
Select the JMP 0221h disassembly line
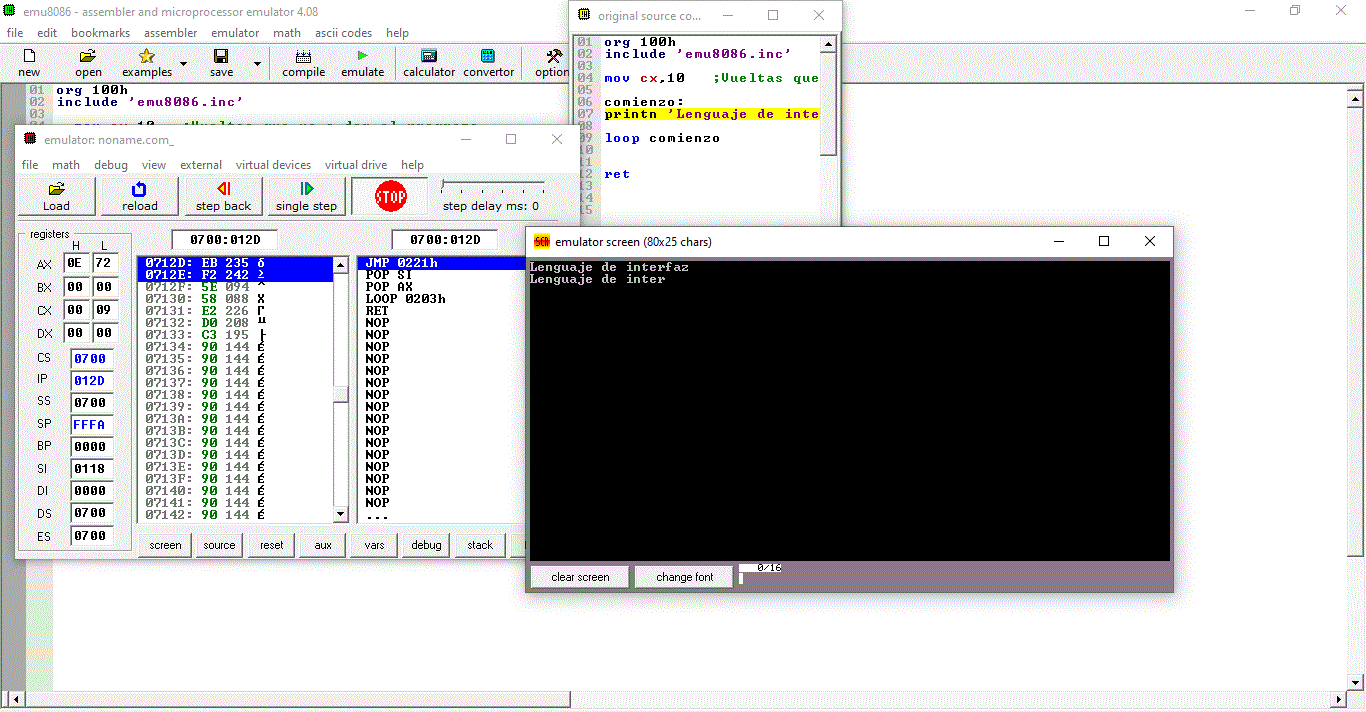[441, 263]
